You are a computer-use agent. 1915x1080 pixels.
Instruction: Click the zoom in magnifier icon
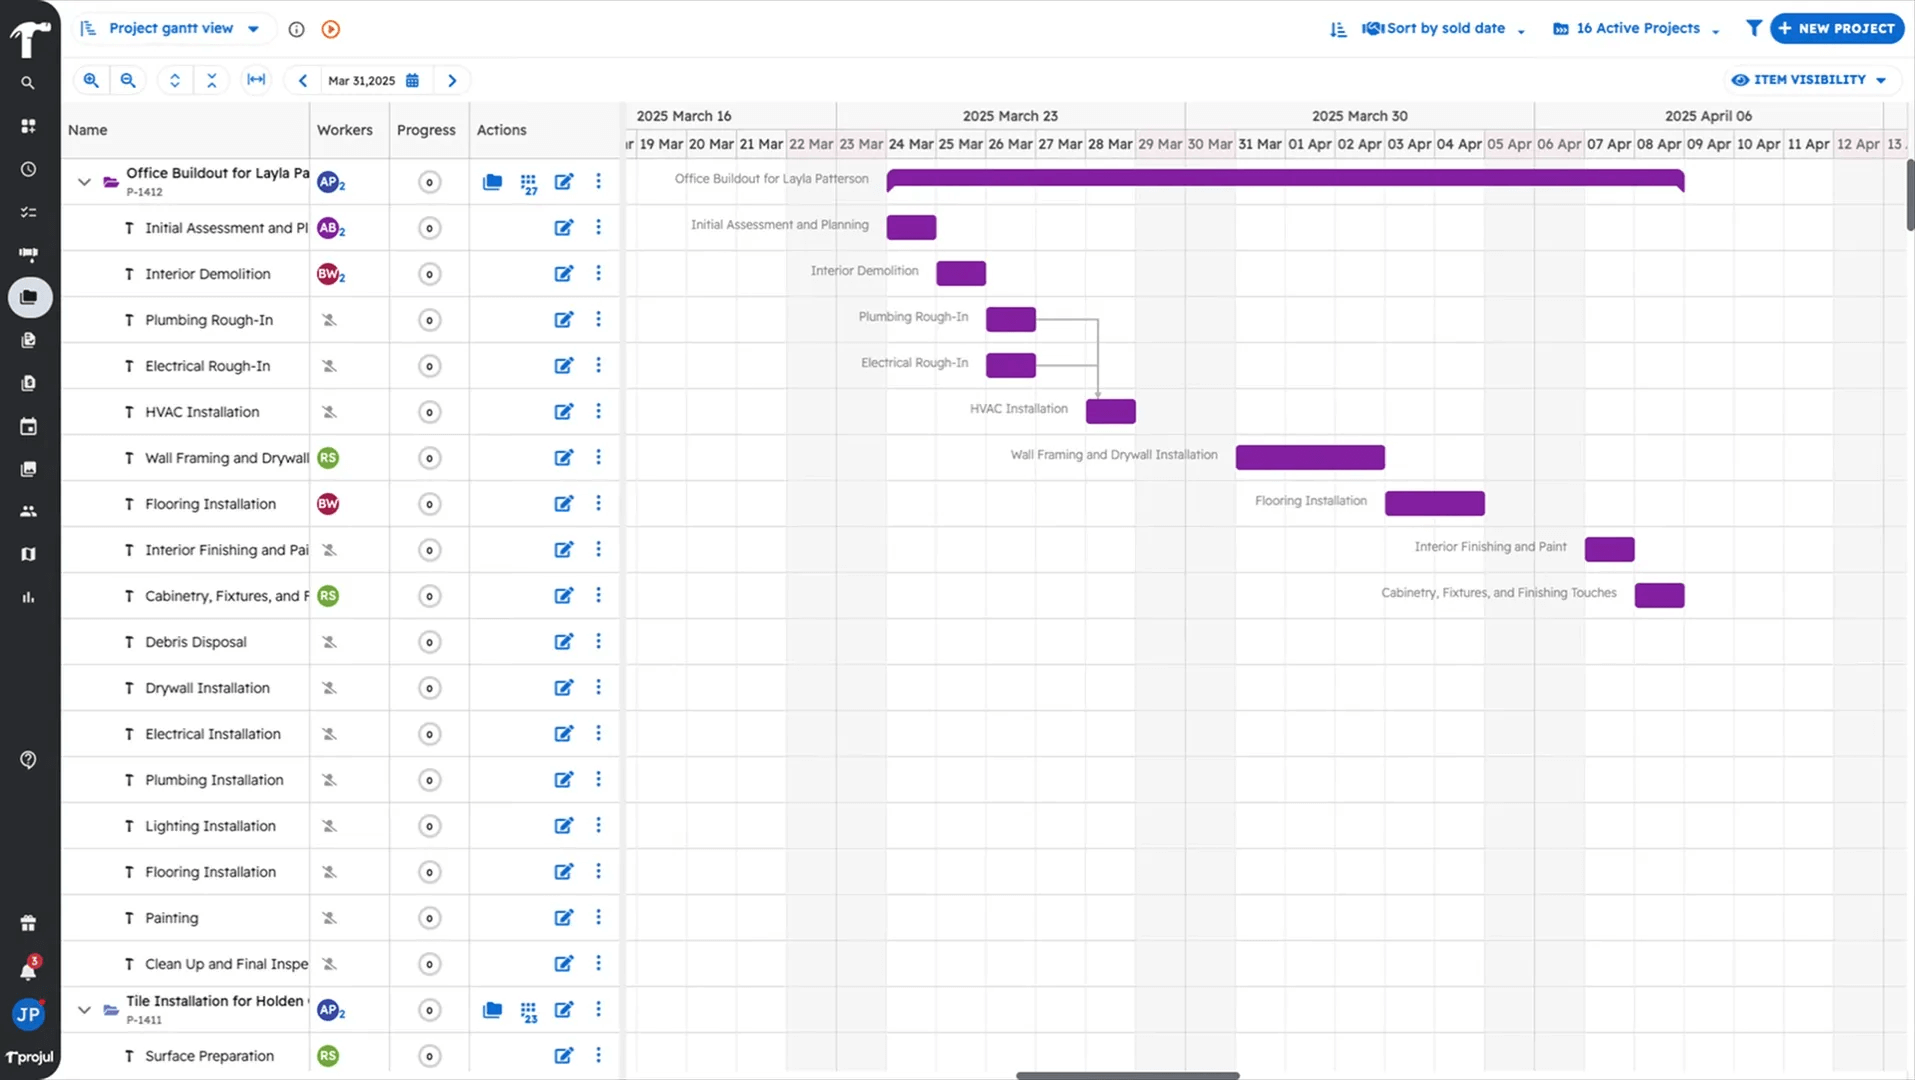coord(91,80)
